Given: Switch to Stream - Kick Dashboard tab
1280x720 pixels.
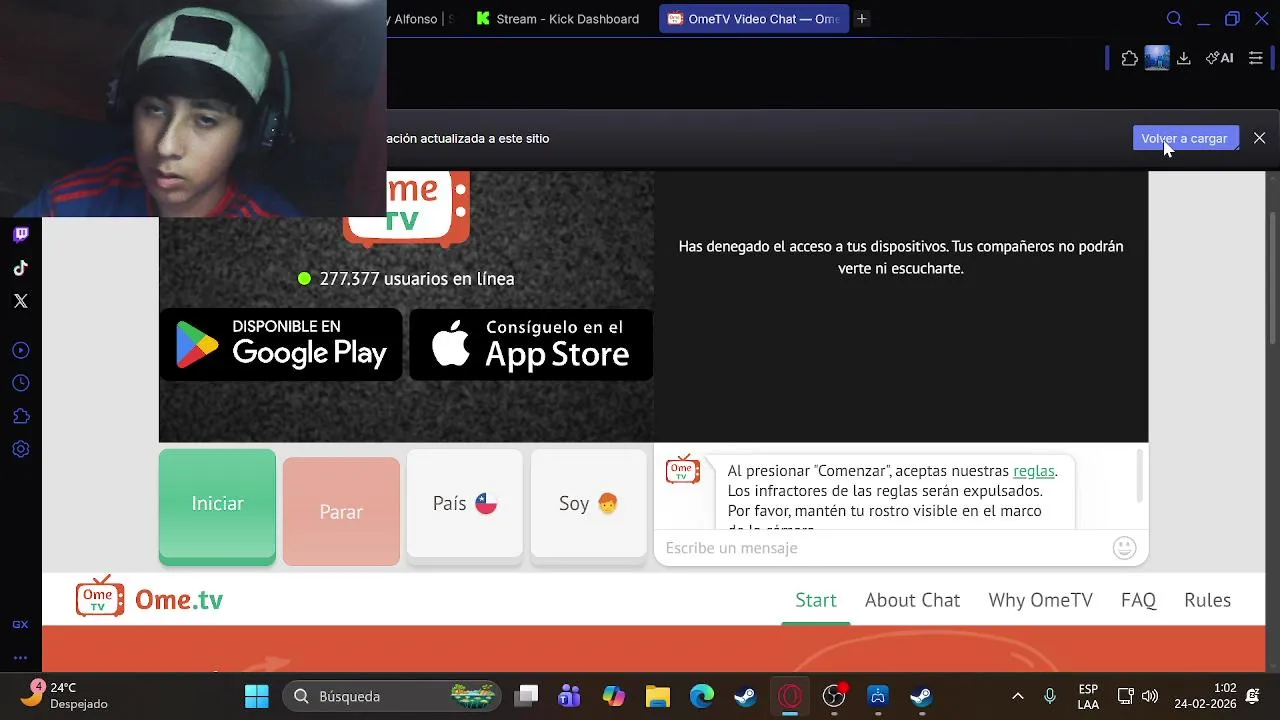Looking at the screenshot, I should (557, 18).
